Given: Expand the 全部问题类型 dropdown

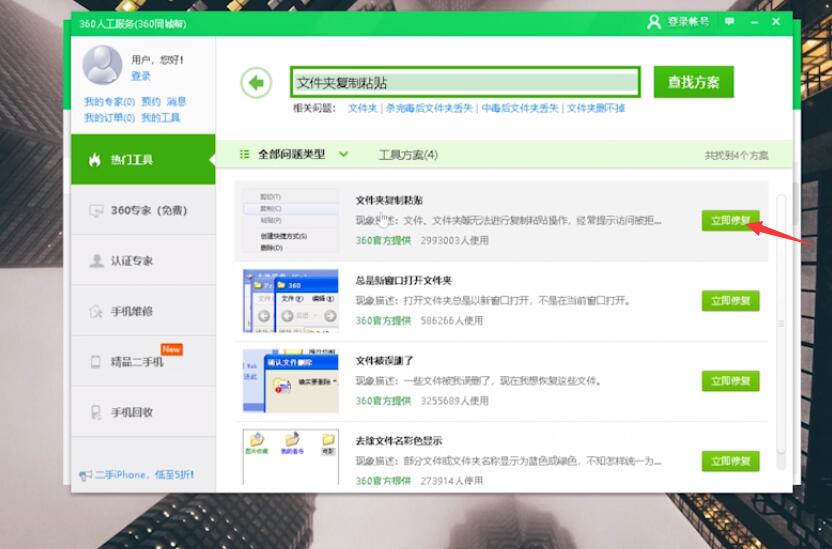Looking at the screenshot, I should tap(343, 154).
